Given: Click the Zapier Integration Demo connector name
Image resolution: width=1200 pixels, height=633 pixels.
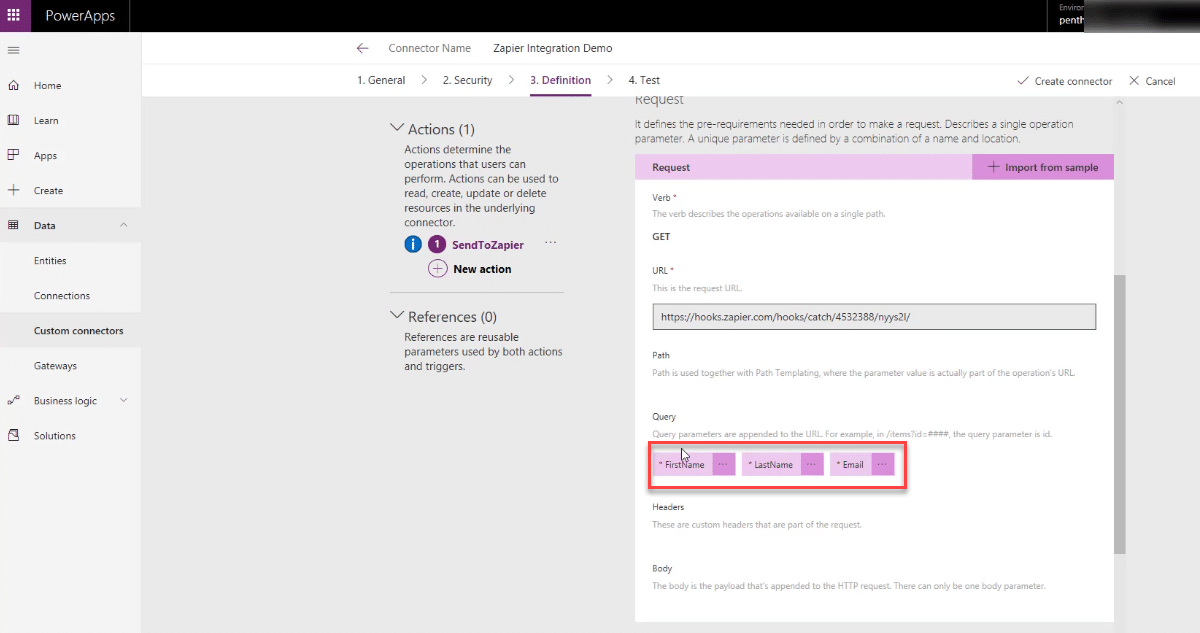Looking at the screenshot, I should click(553, 48).
